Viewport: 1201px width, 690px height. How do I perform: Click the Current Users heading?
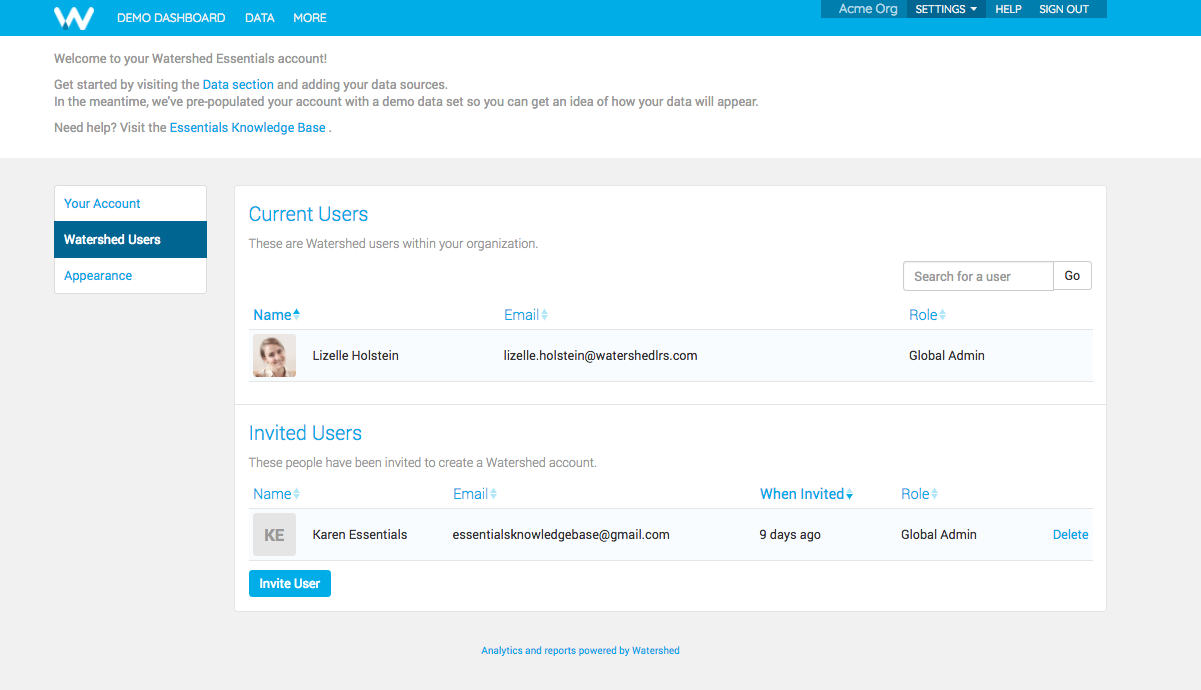[x=308, y=214]
